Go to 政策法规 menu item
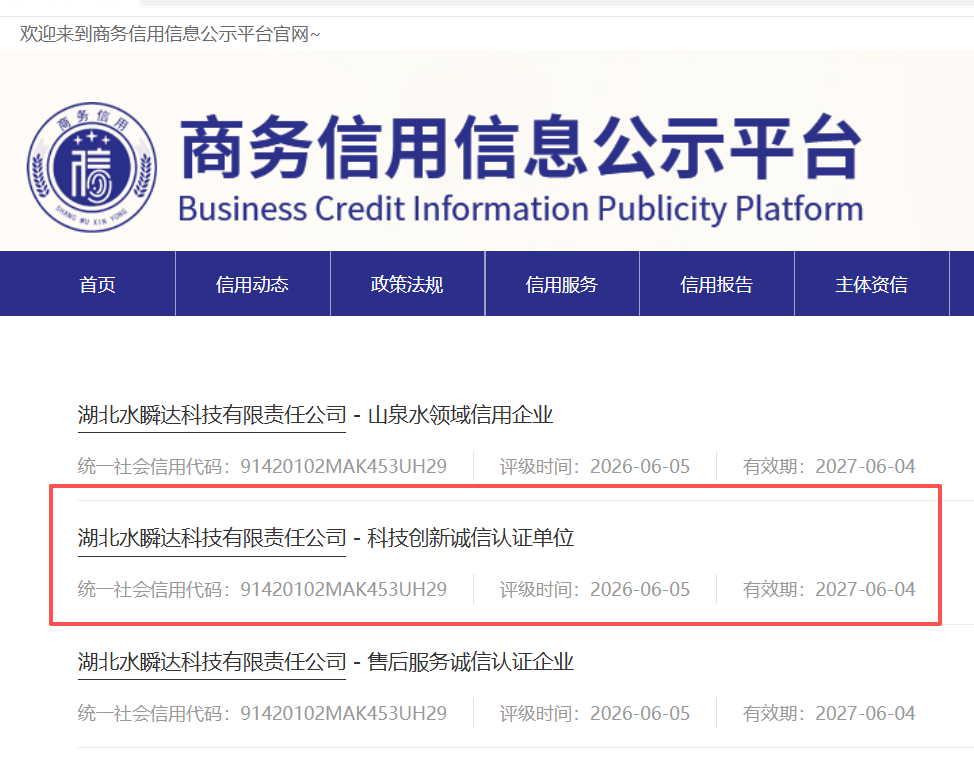Image resolution: width=974 pixels, height=767 pixels. [x=407, y=284]
